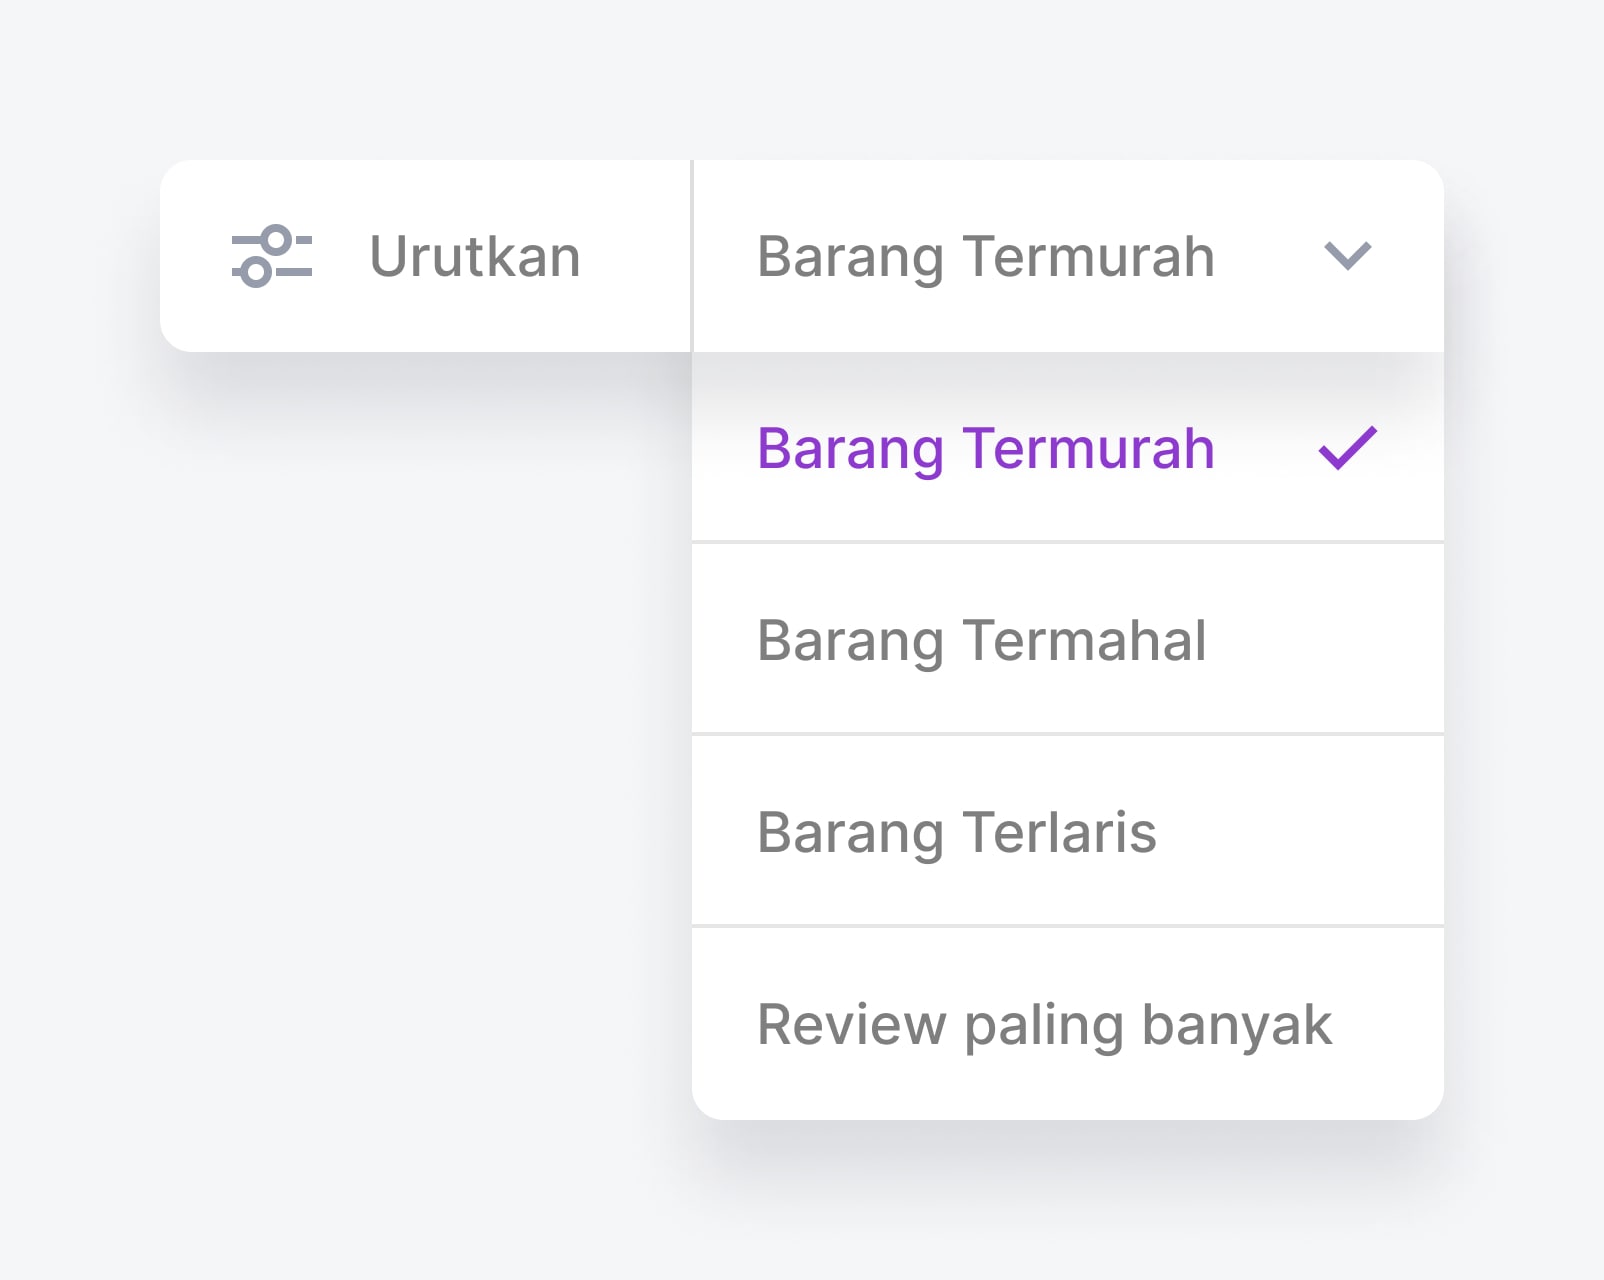Select the Barang Termahal option
The height and width of the screenshot is (1280, 1604).
982,641
